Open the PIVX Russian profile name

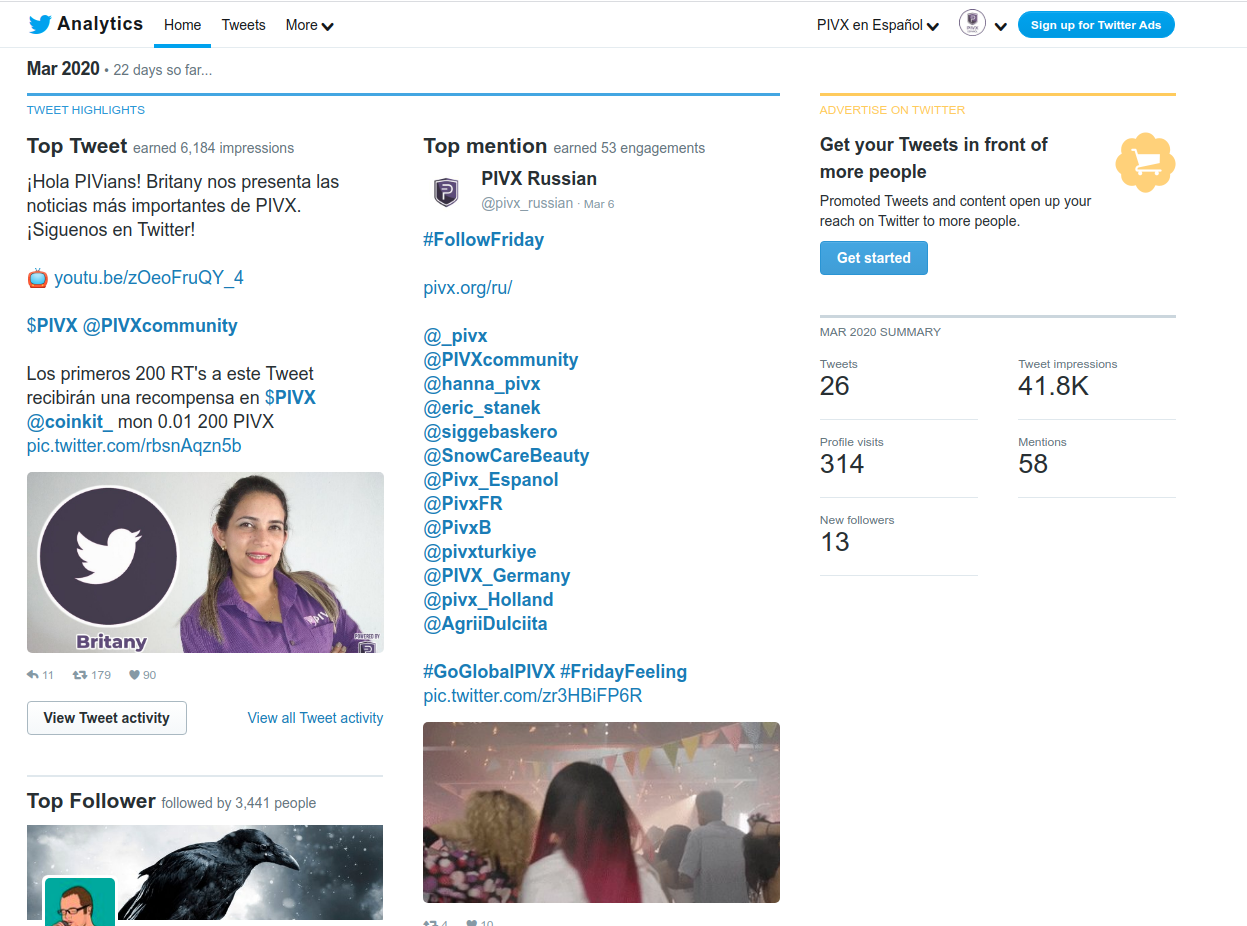coord(539,179)
